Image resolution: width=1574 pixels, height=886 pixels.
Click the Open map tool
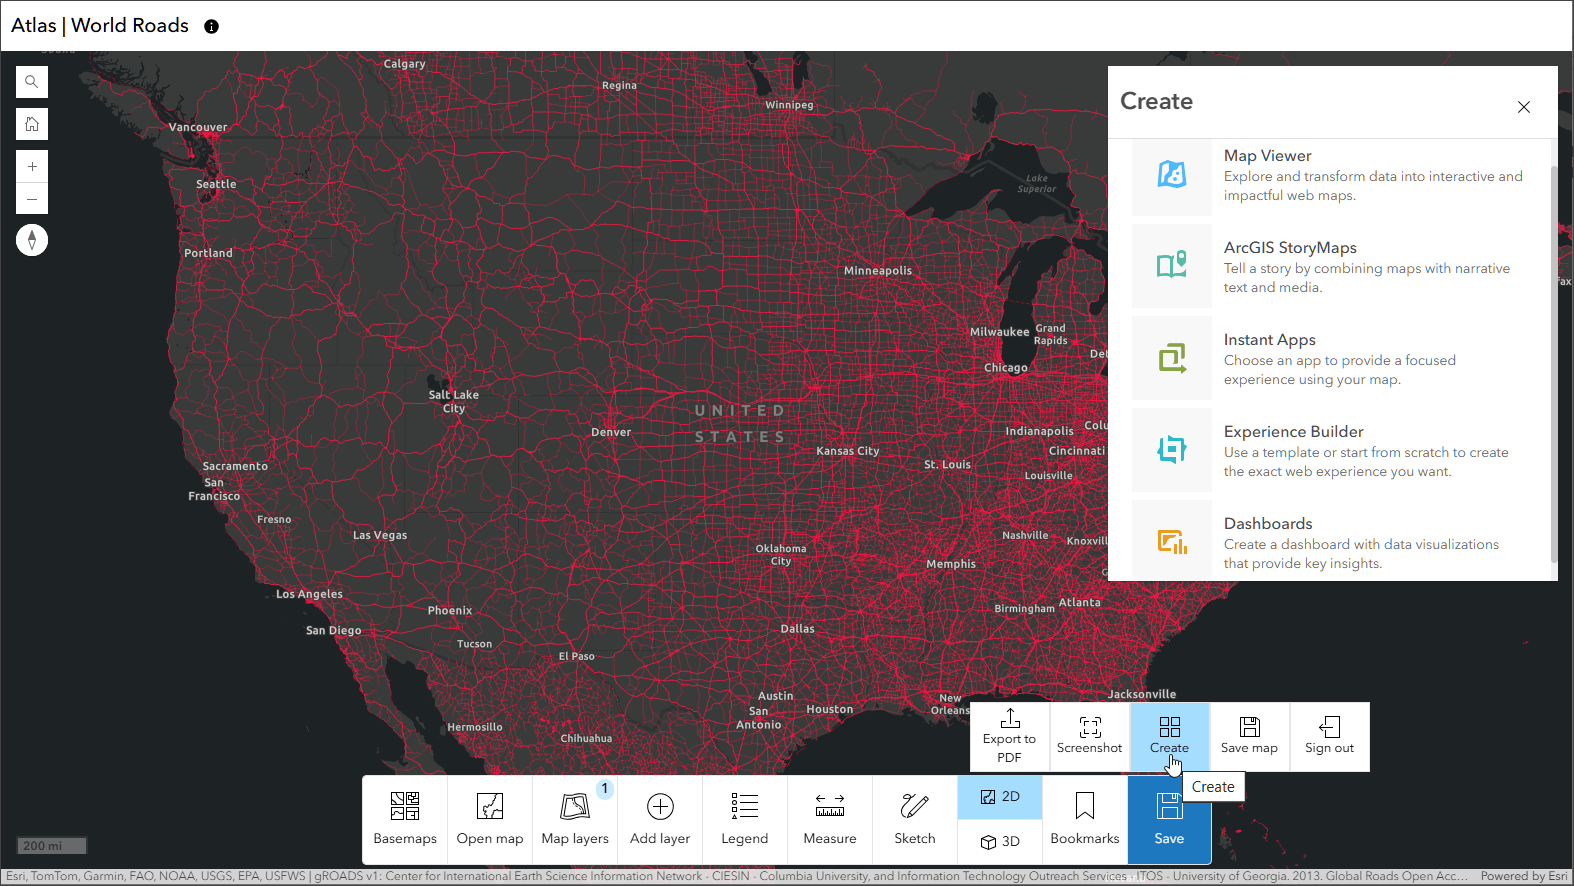coord(490,820)
